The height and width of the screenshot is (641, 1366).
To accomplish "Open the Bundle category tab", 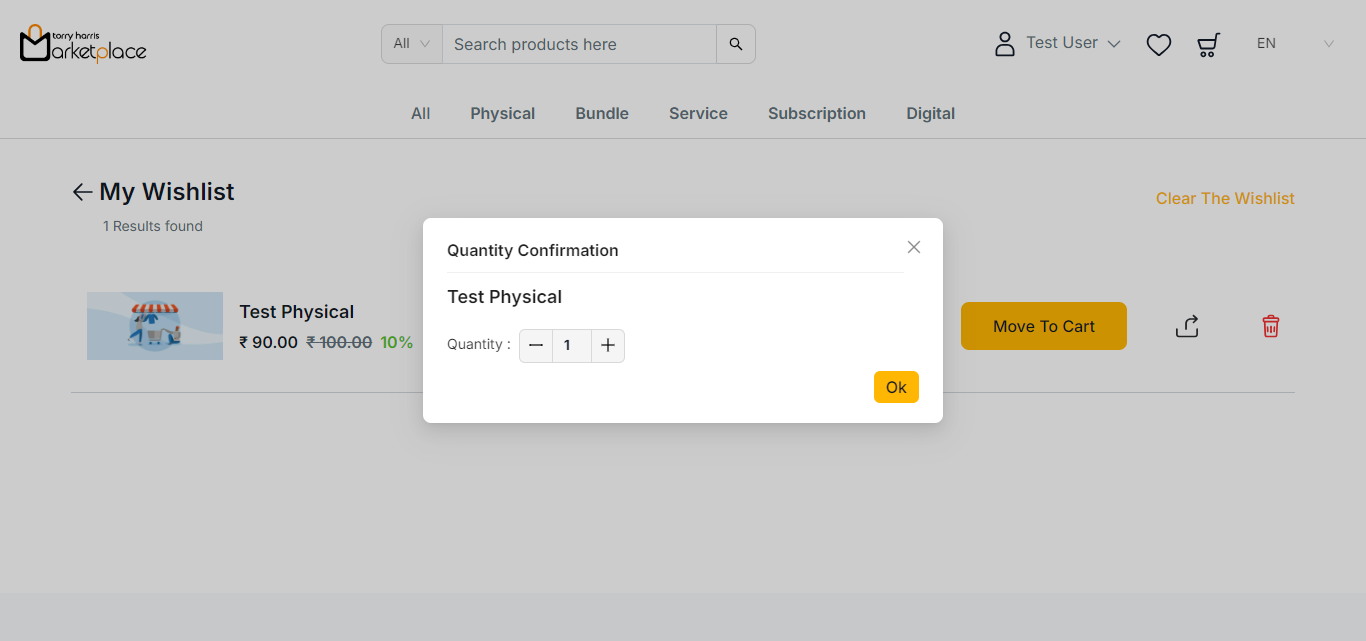I will click(x=601, y=114).
